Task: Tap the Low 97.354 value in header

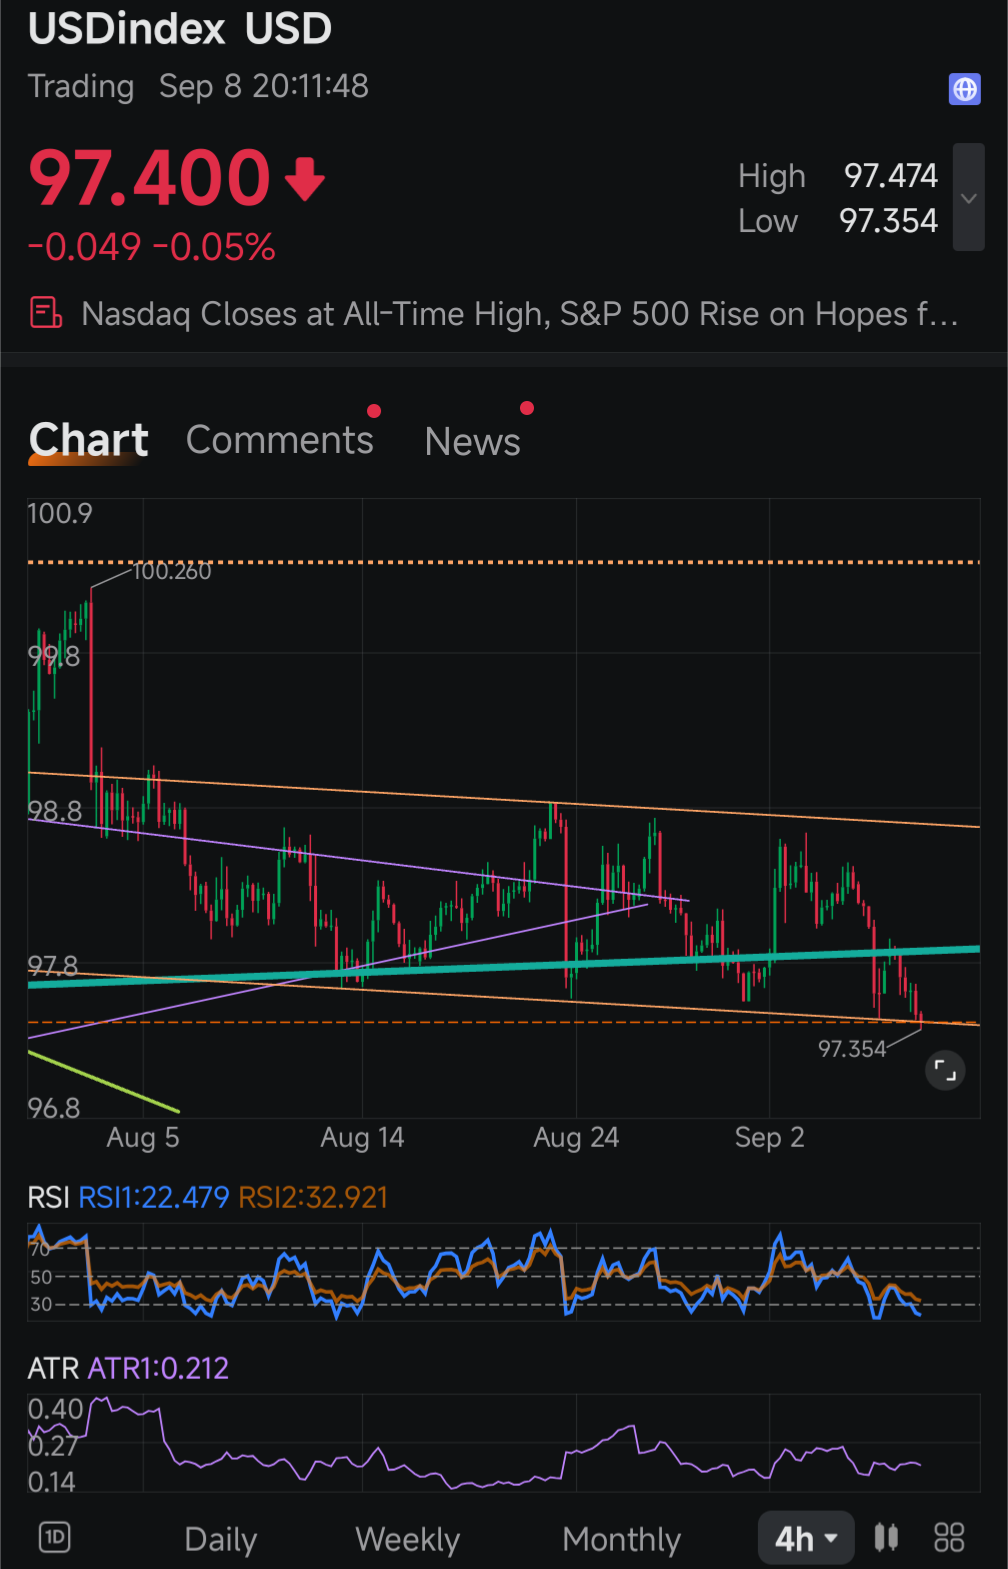Action: point(888,221)
